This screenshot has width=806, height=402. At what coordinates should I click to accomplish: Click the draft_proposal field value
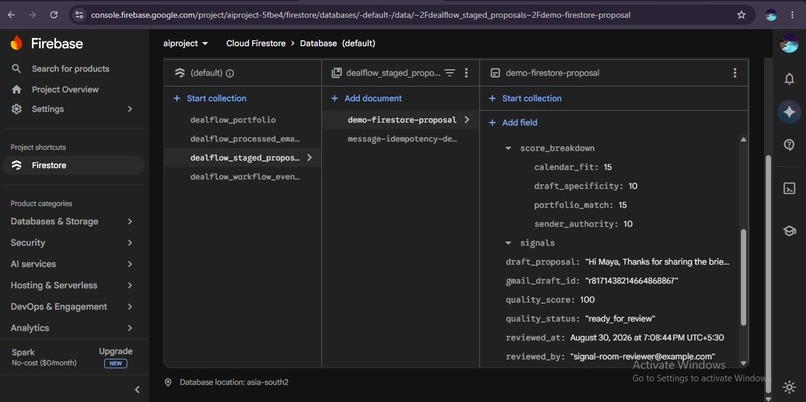click(x=657, y=262)
